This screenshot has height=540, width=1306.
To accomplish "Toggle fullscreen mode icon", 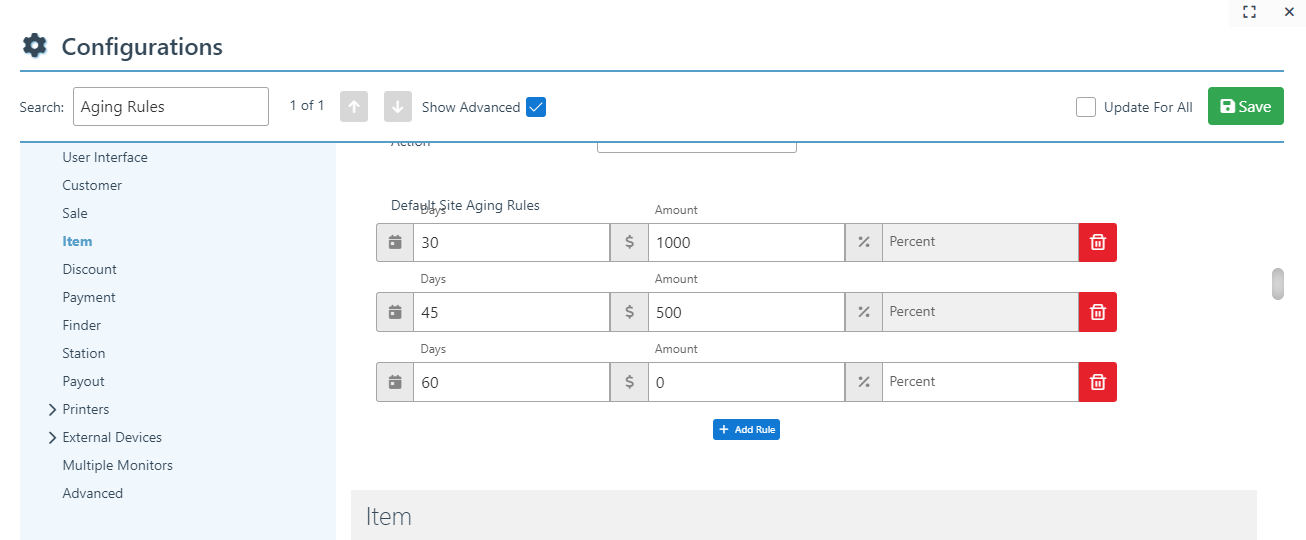I will pos(1249,12).
